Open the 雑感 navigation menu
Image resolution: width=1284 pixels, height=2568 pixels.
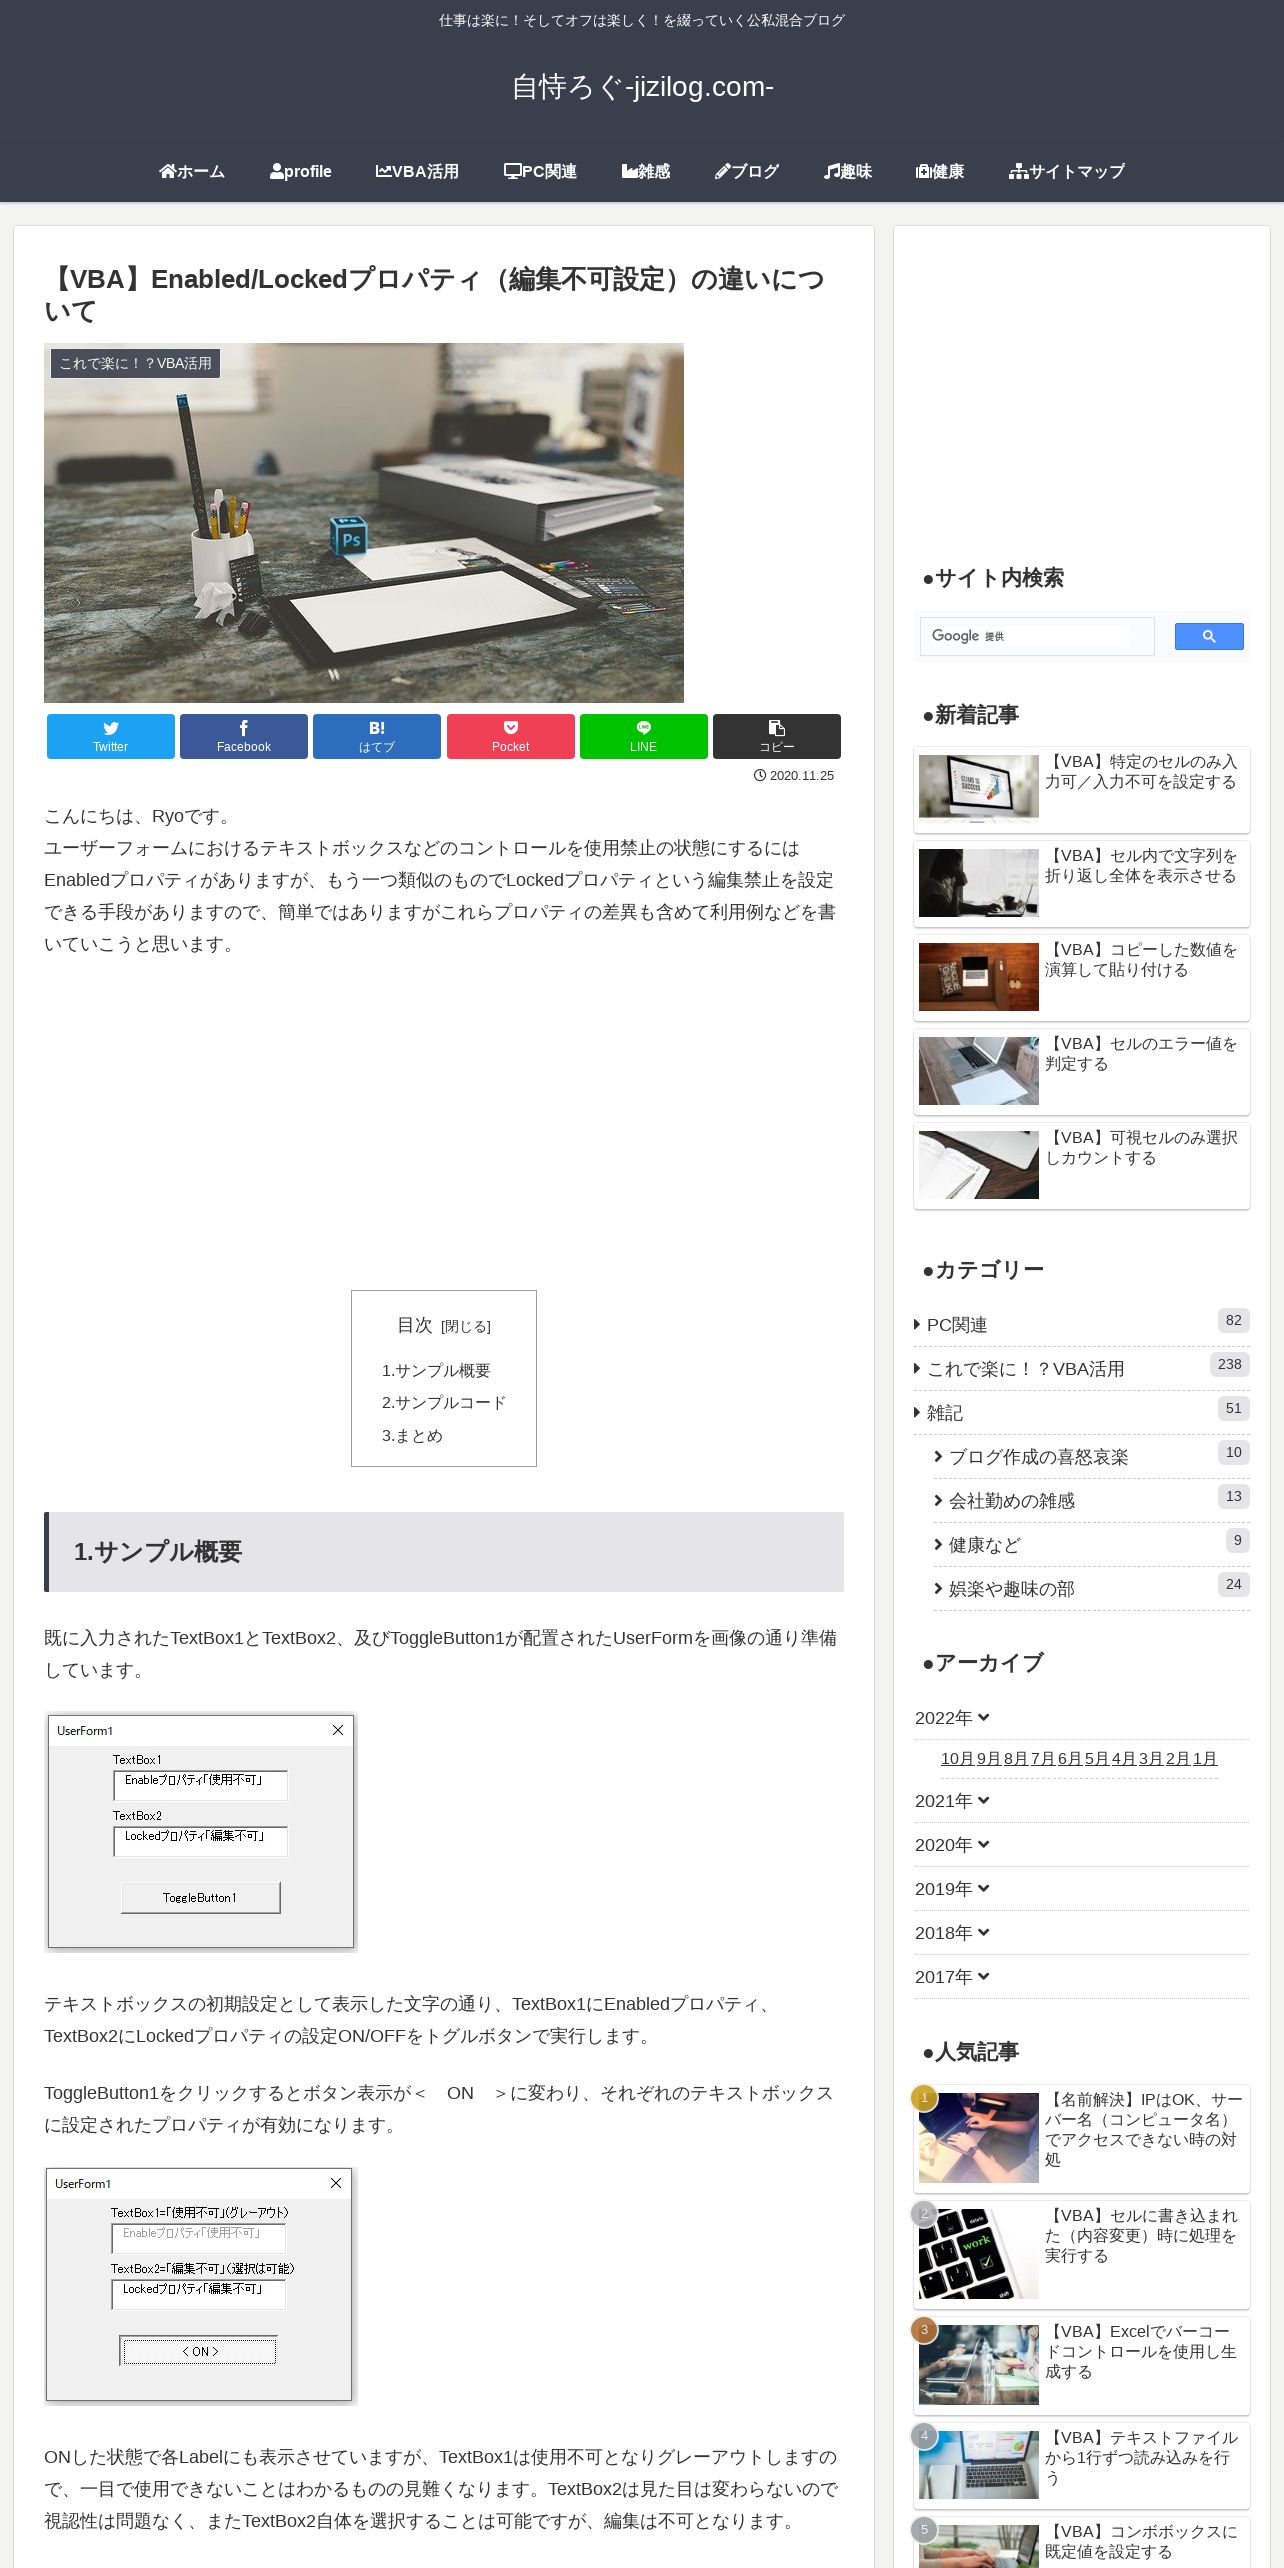[646, 171]
